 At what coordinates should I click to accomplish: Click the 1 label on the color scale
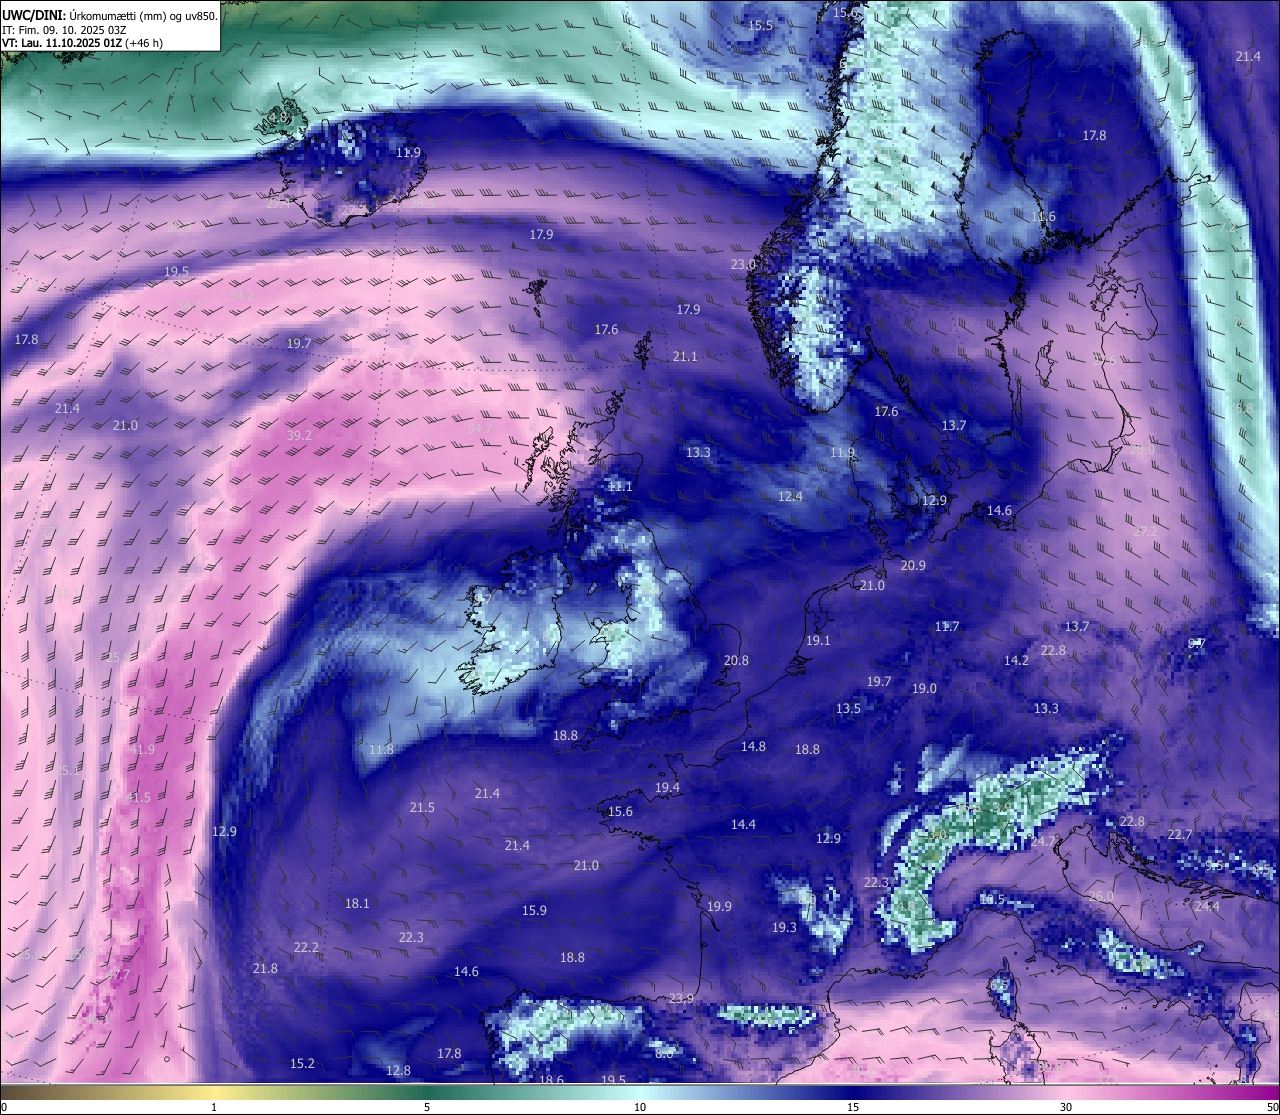coord(214,1107)
